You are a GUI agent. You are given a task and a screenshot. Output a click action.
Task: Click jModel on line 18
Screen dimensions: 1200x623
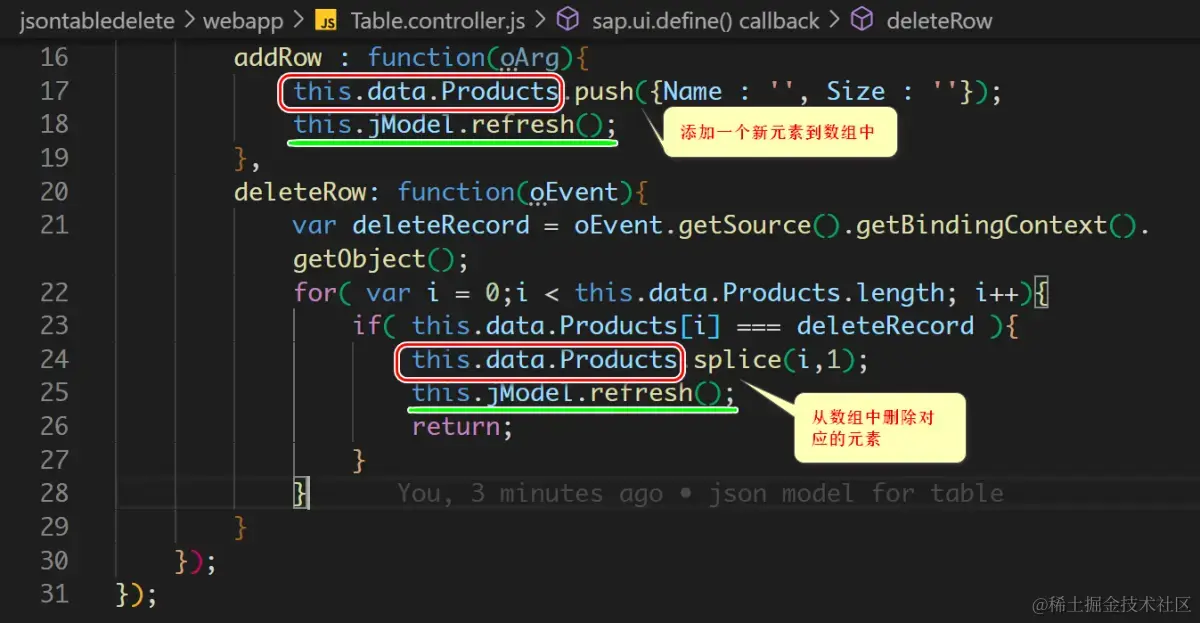click(x=412, y=125)
